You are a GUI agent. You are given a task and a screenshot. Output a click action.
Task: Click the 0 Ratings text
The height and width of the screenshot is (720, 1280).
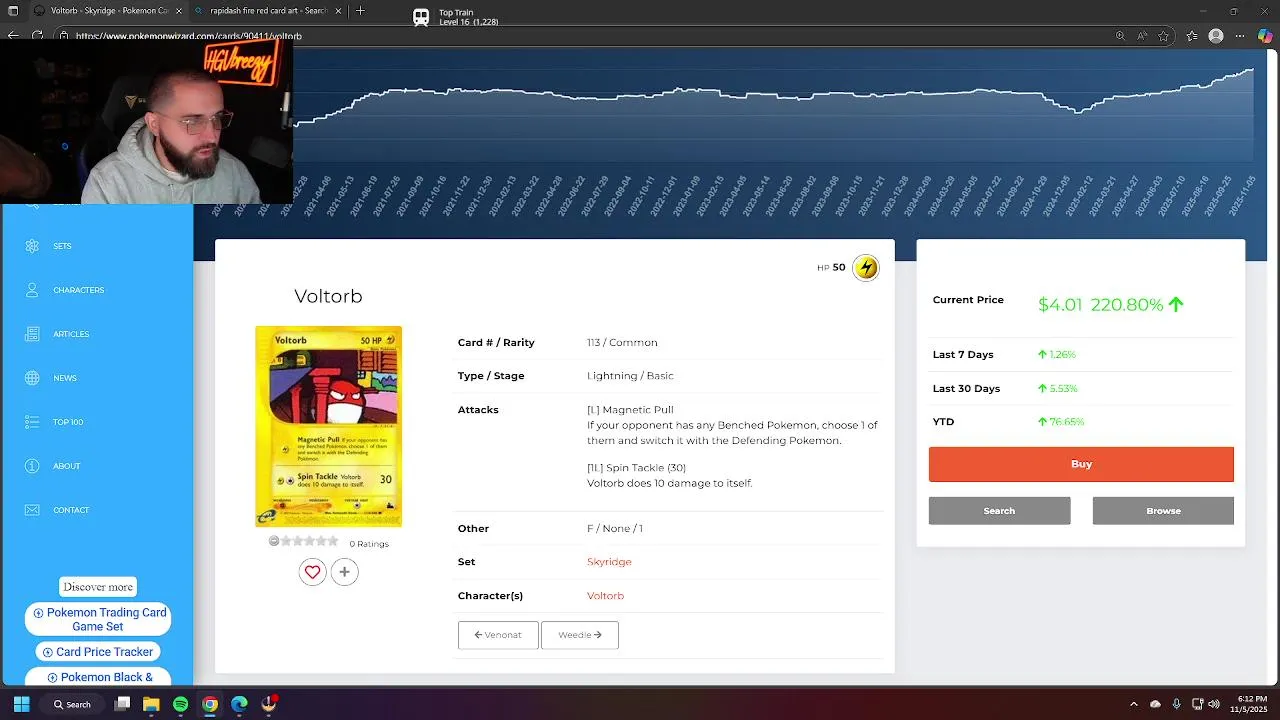tap(369, 544)
